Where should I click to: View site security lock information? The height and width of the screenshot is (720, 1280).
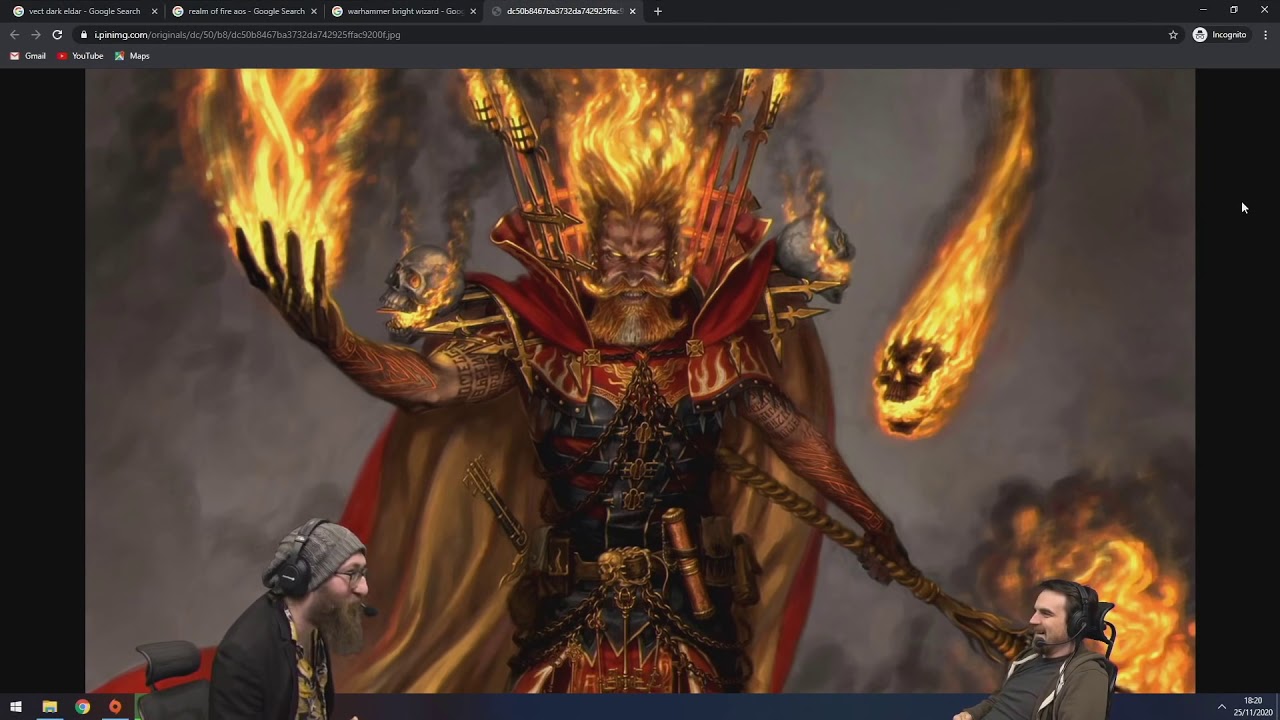[84, 34]
